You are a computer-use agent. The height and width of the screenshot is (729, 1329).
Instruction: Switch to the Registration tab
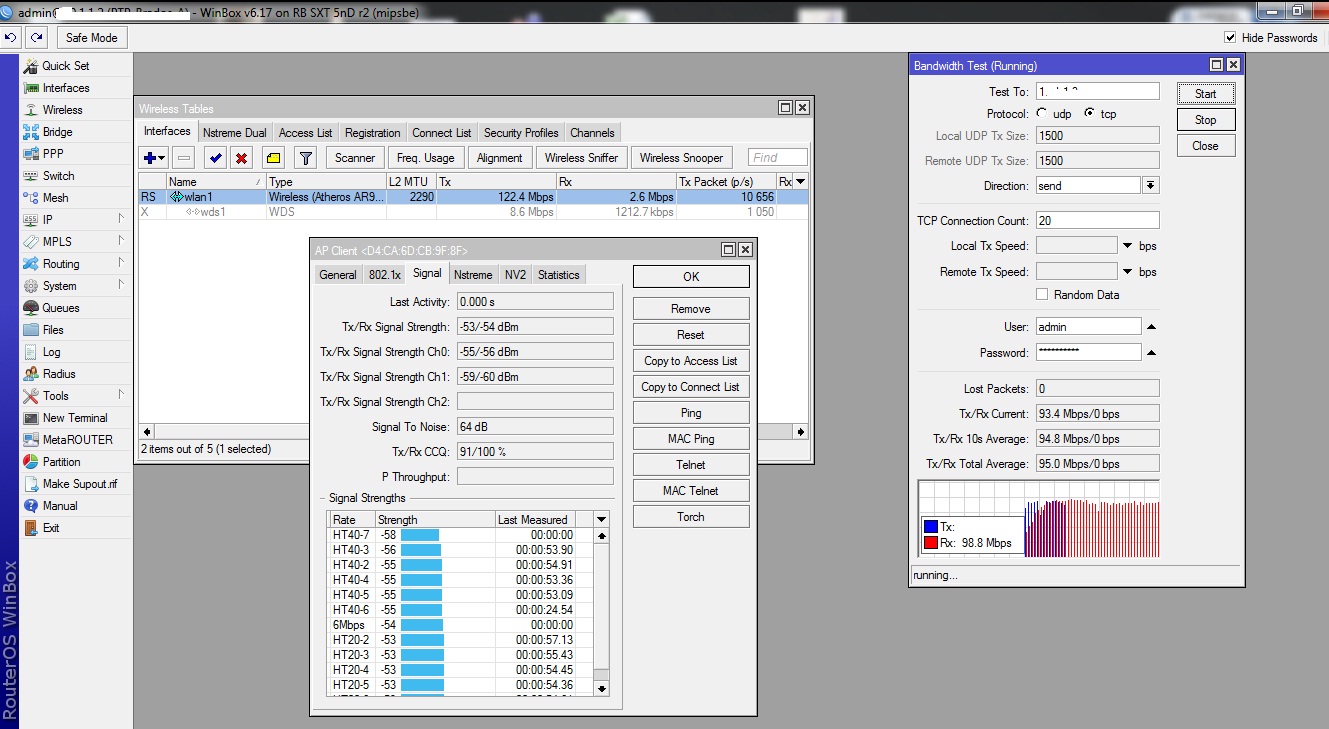pos(372,133)
